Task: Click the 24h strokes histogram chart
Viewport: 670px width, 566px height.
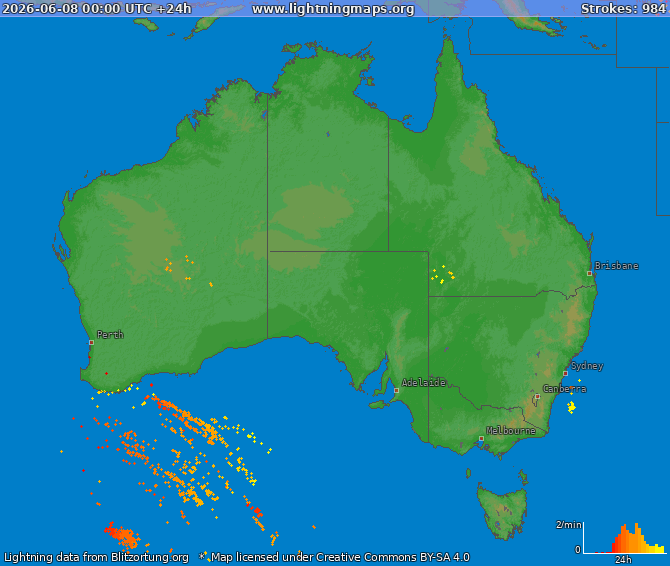Action: pyautogui.click(x=624, y=538)
